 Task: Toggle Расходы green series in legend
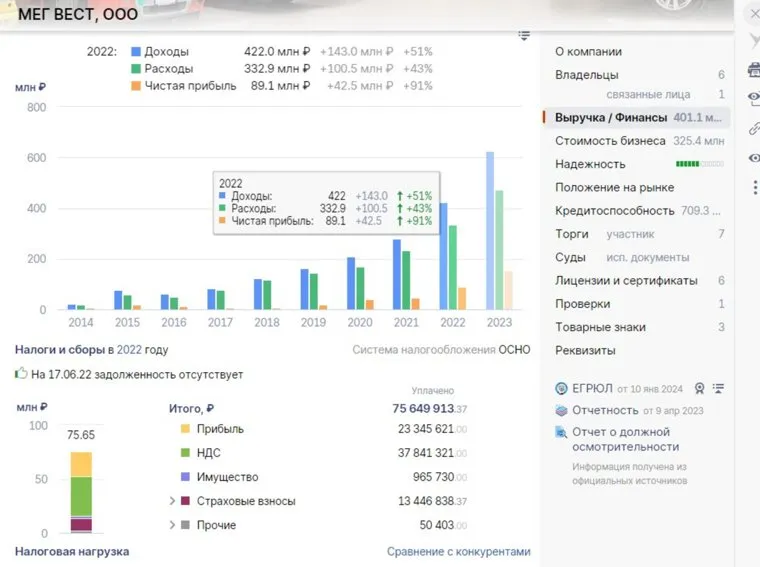point(135,69)
